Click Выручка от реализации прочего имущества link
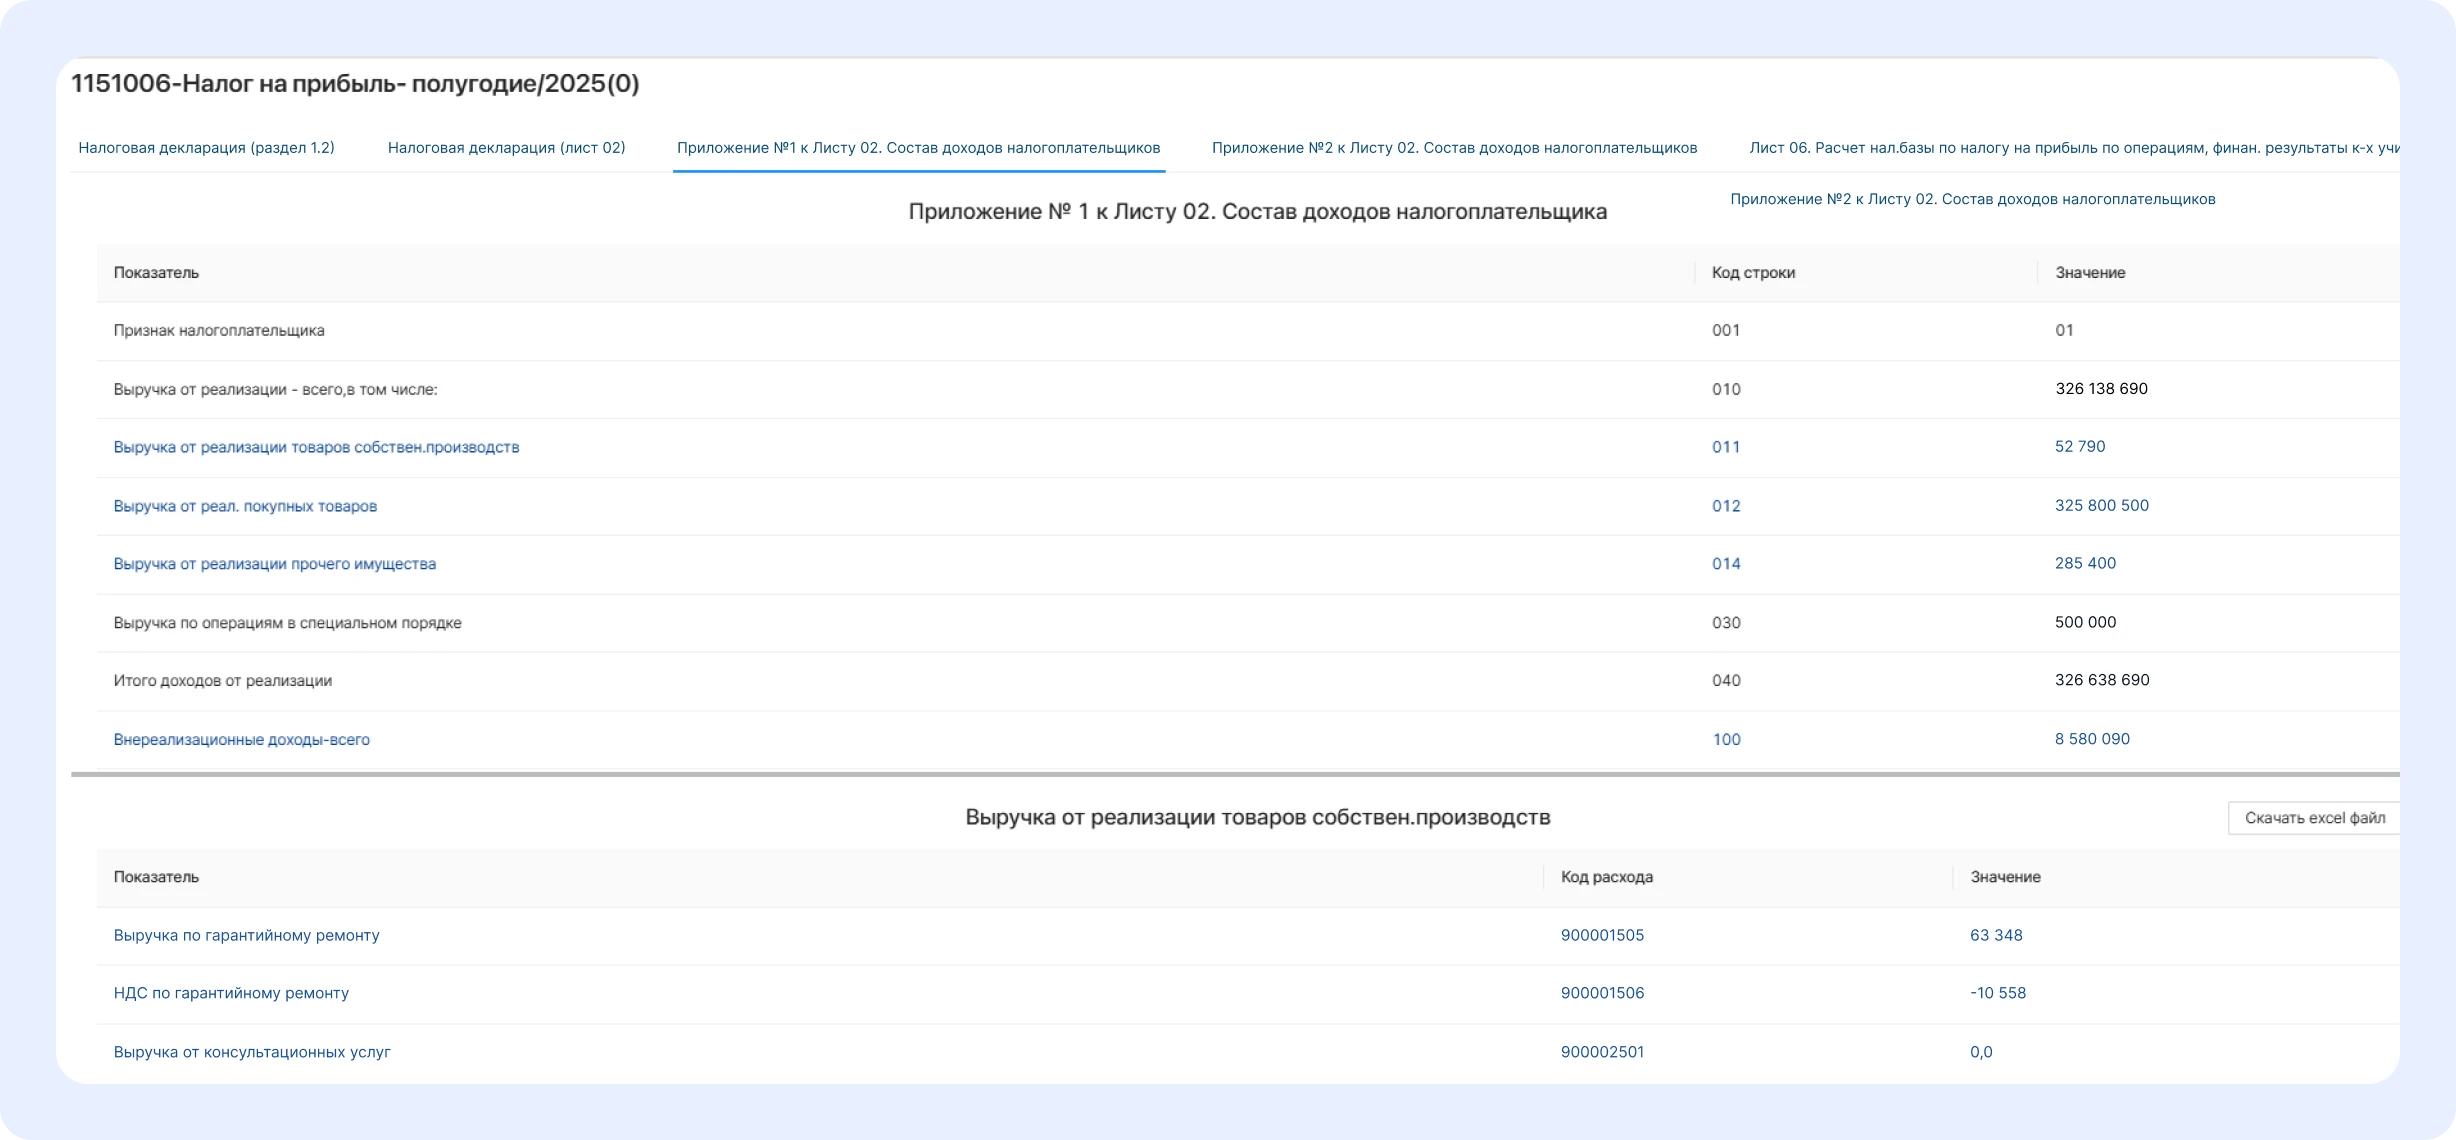This screenshot has width=2456, height=1140. click(x=274, y=564)
